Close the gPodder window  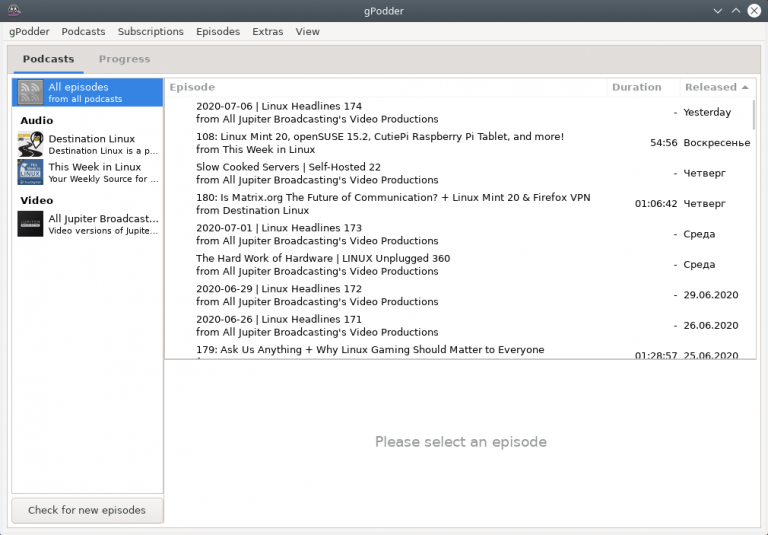754,10
